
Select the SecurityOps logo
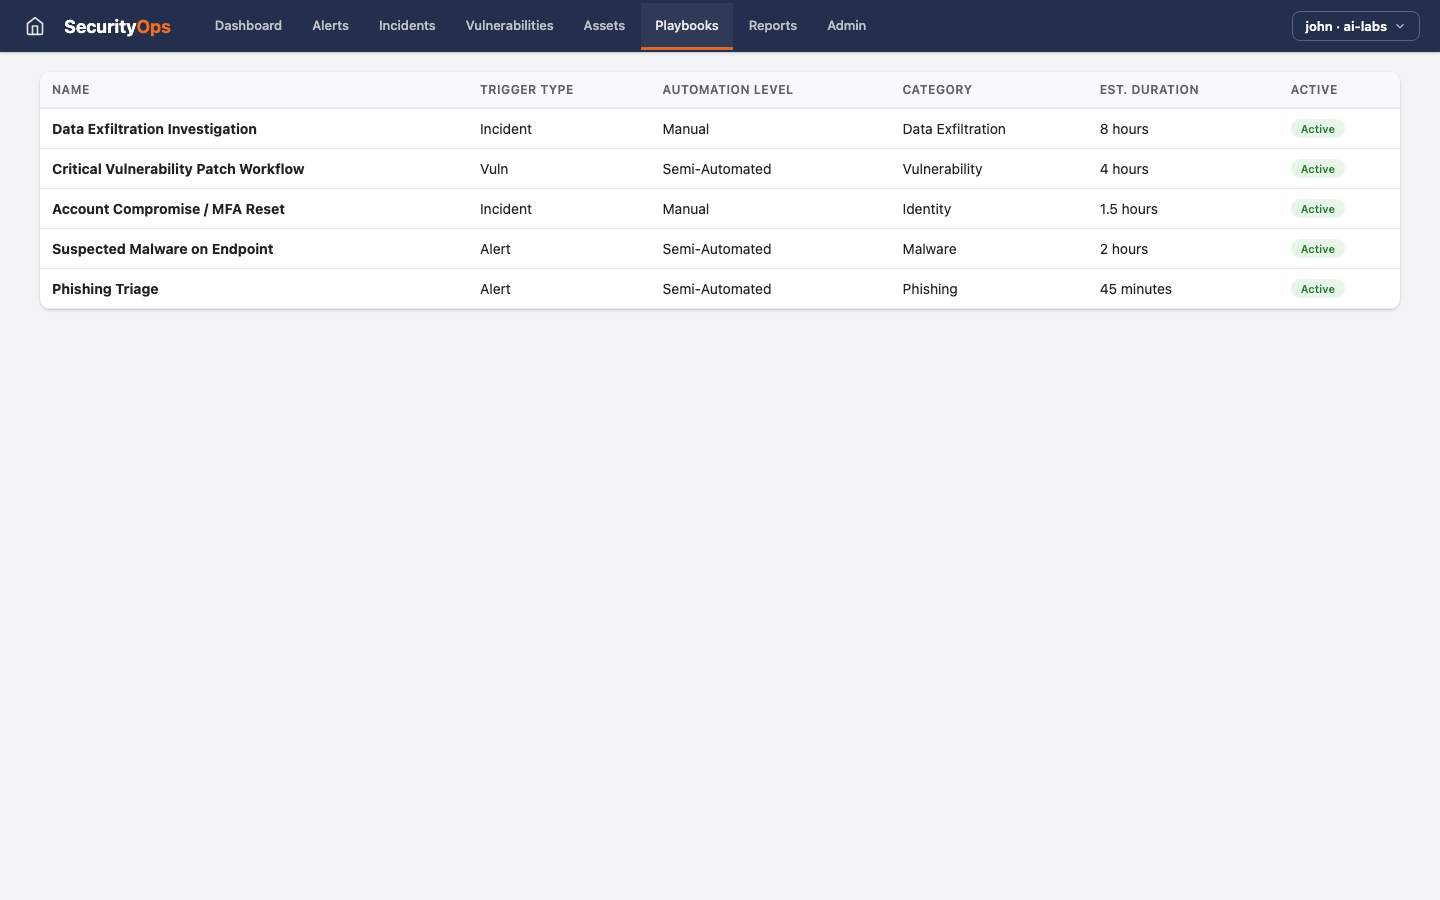[x=117, y=26]
